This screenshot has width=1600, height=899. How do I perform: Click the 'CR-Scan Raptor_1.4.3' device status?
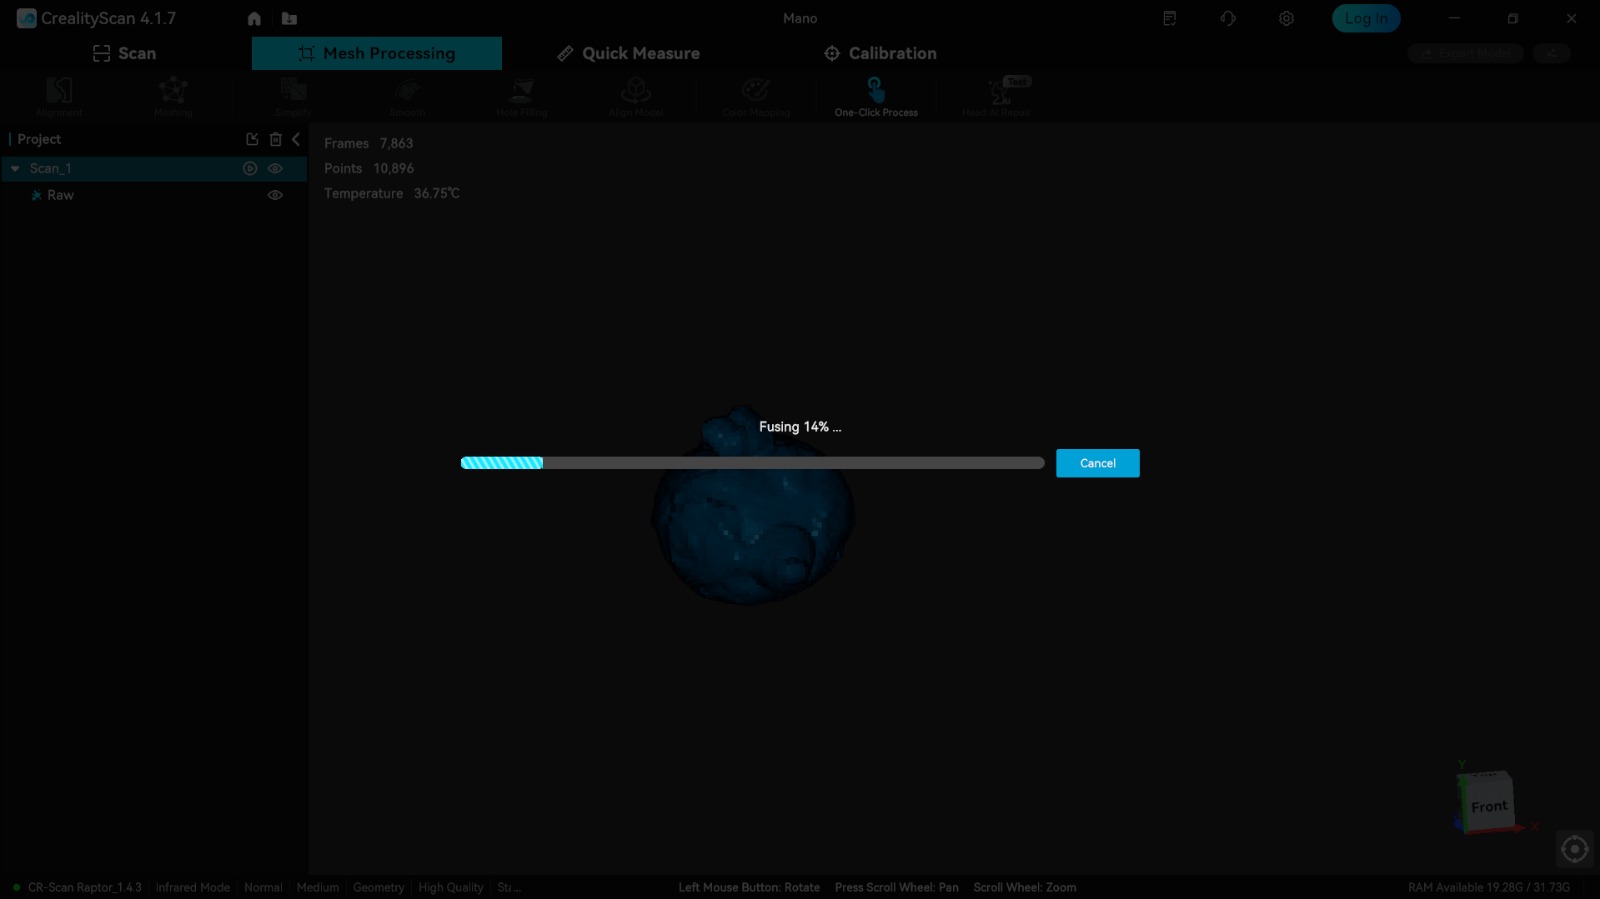[85, 887]
